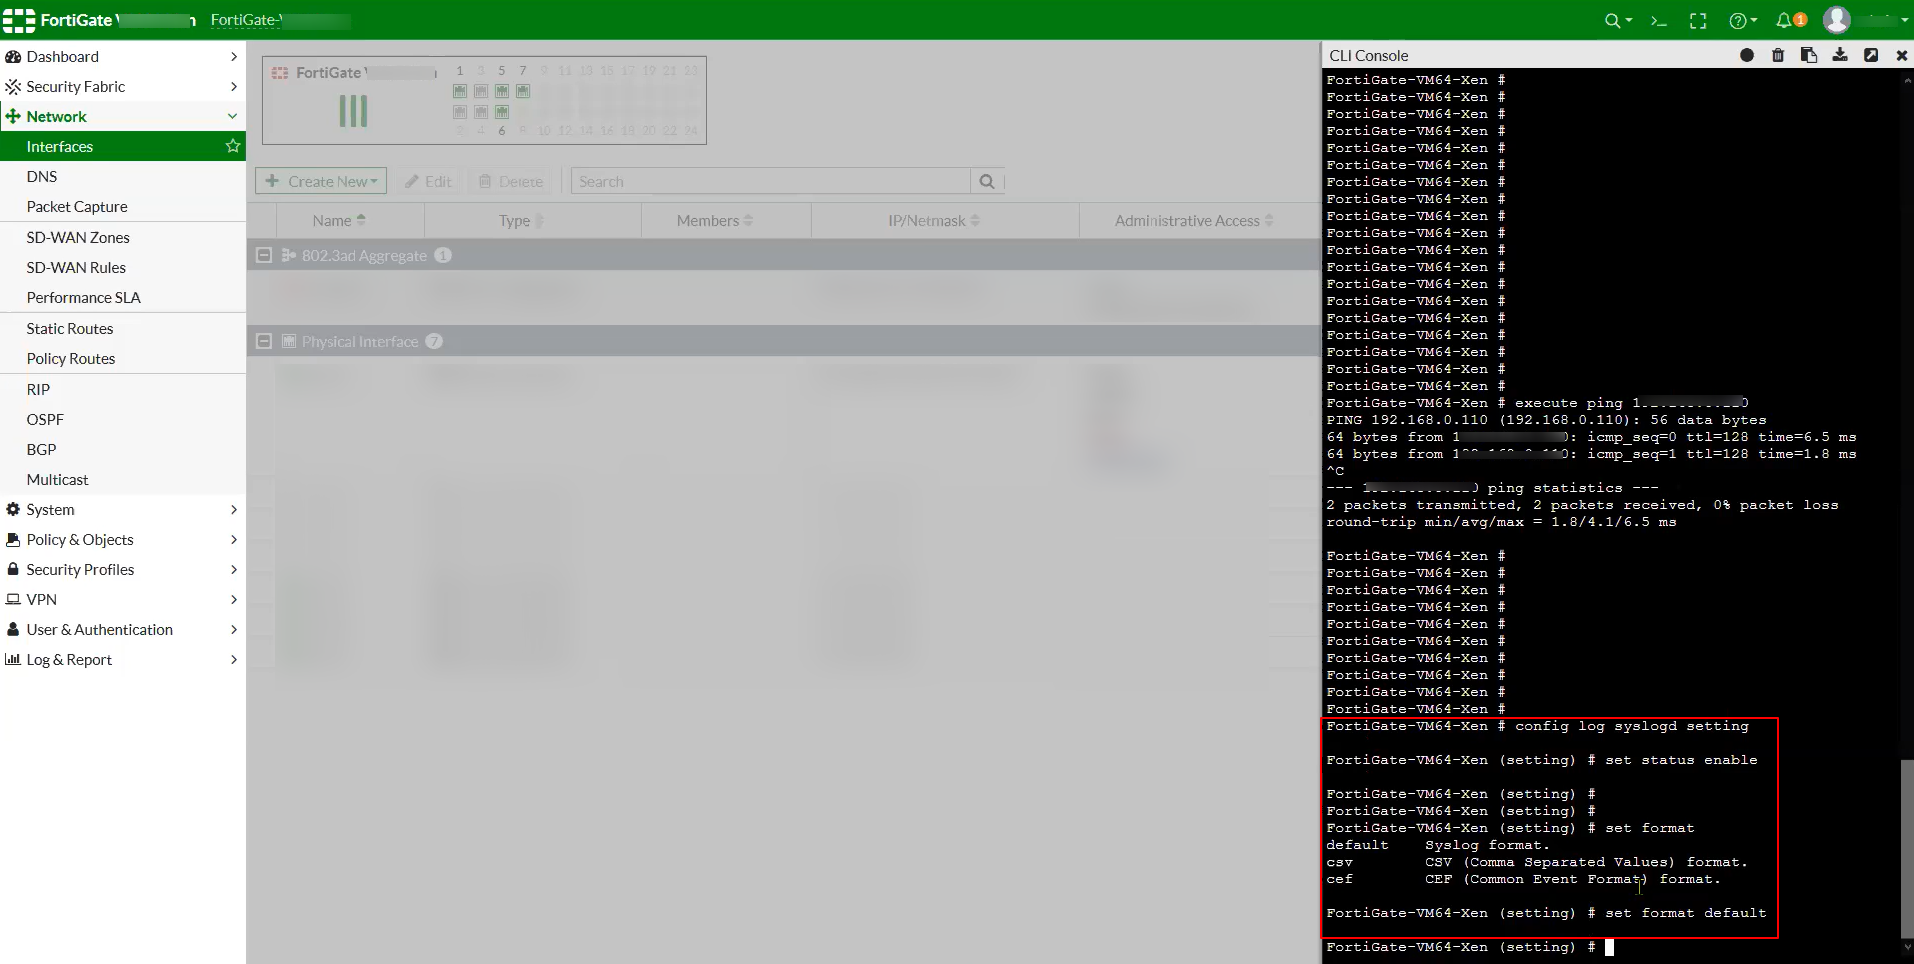Click the Policy & Objects icon

tap(13, 539)
